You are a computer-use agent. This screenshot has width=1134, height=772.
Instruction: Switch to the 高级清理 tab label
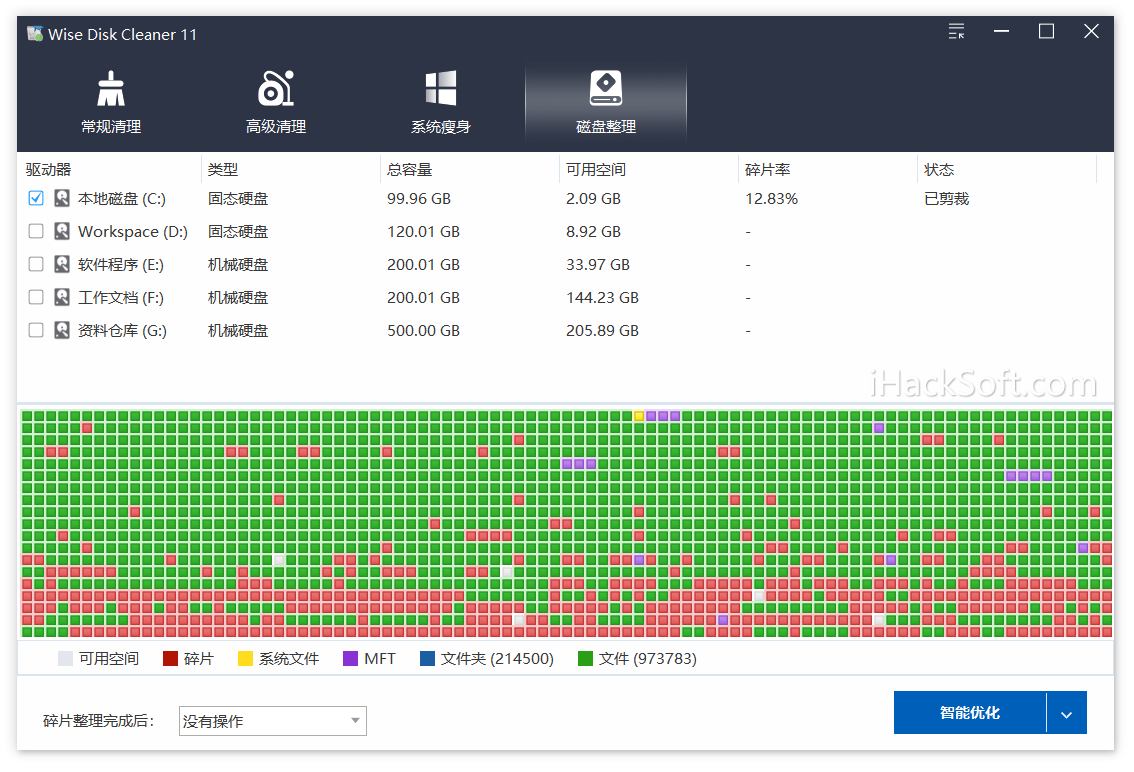(276, 127)
